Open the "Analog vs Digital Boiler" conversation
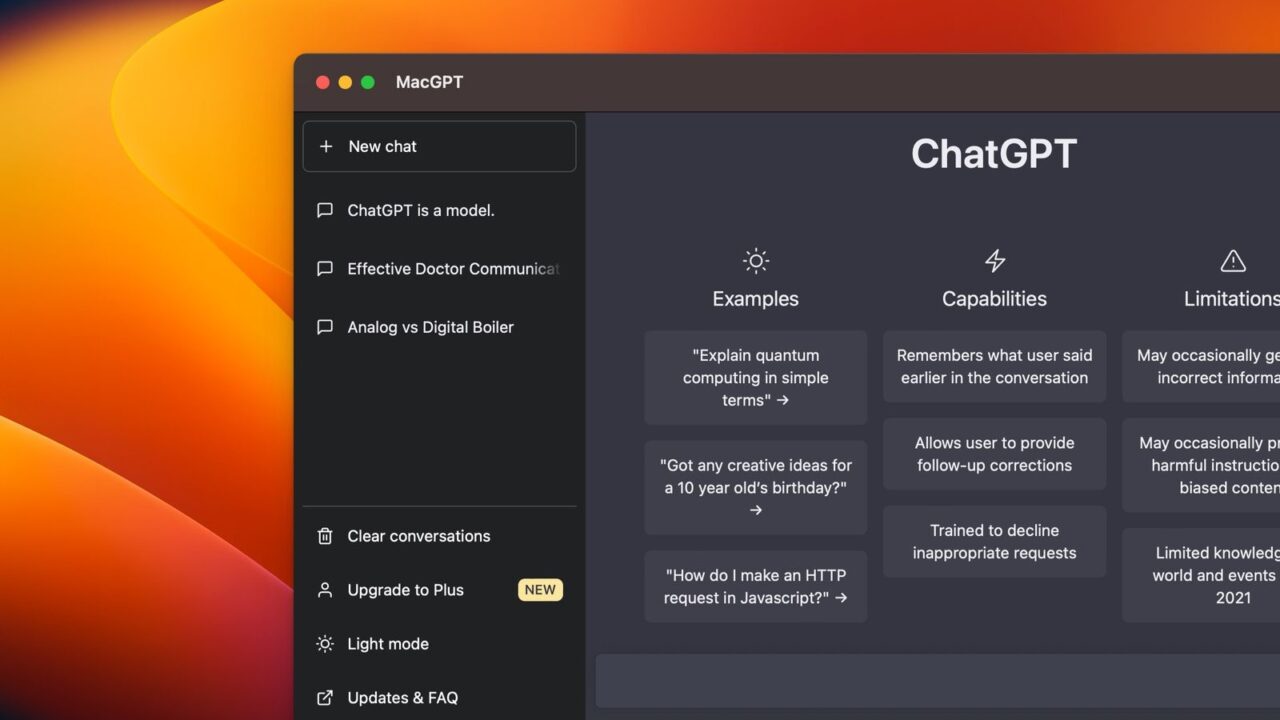Image resolution: width=1280 pixels, height=720 pixels. [x=430, y=327]
